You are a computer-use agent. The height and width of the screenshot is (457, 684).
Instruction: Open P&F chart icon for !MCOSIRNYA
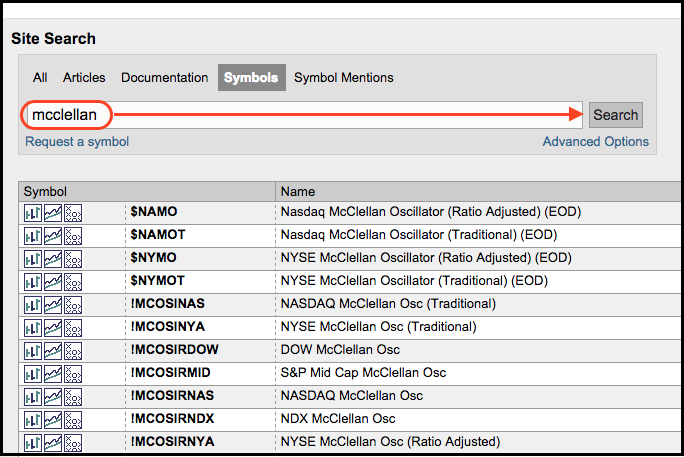[x=73, y=443]
